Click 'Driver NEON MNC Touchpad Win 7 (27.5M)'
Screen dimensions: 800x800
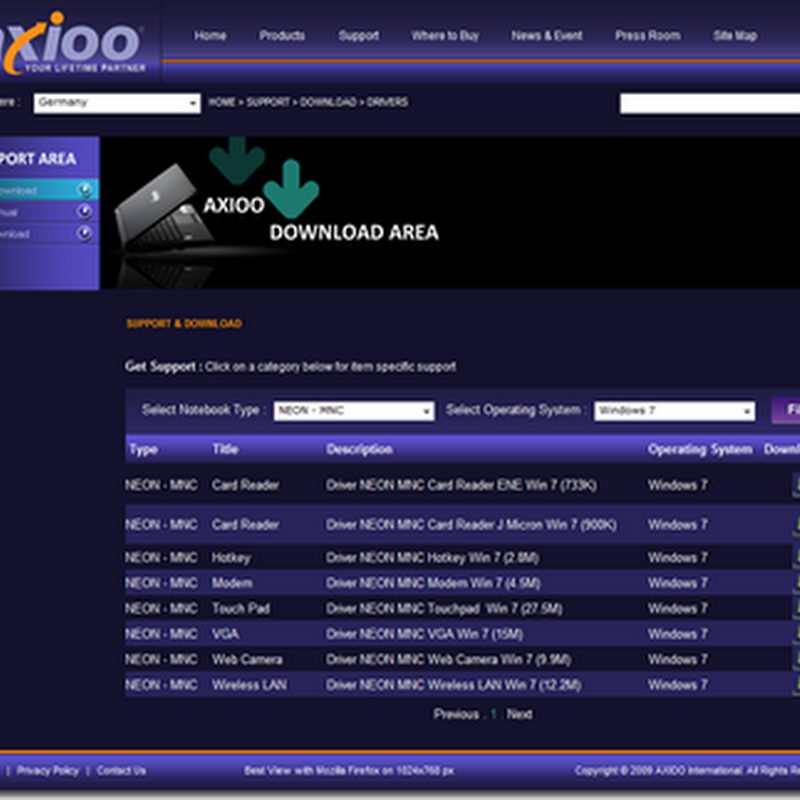pyautogui.click(x=444, y=608)
